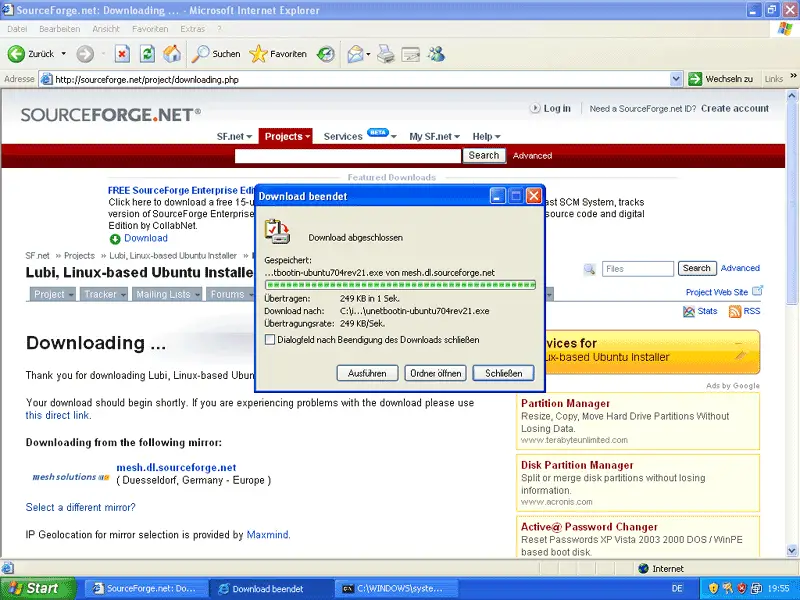Open the History (Verlauf) toolbar icon
Image resolution: width=800 pixels, height=600 pixels.
click(326, 54)
